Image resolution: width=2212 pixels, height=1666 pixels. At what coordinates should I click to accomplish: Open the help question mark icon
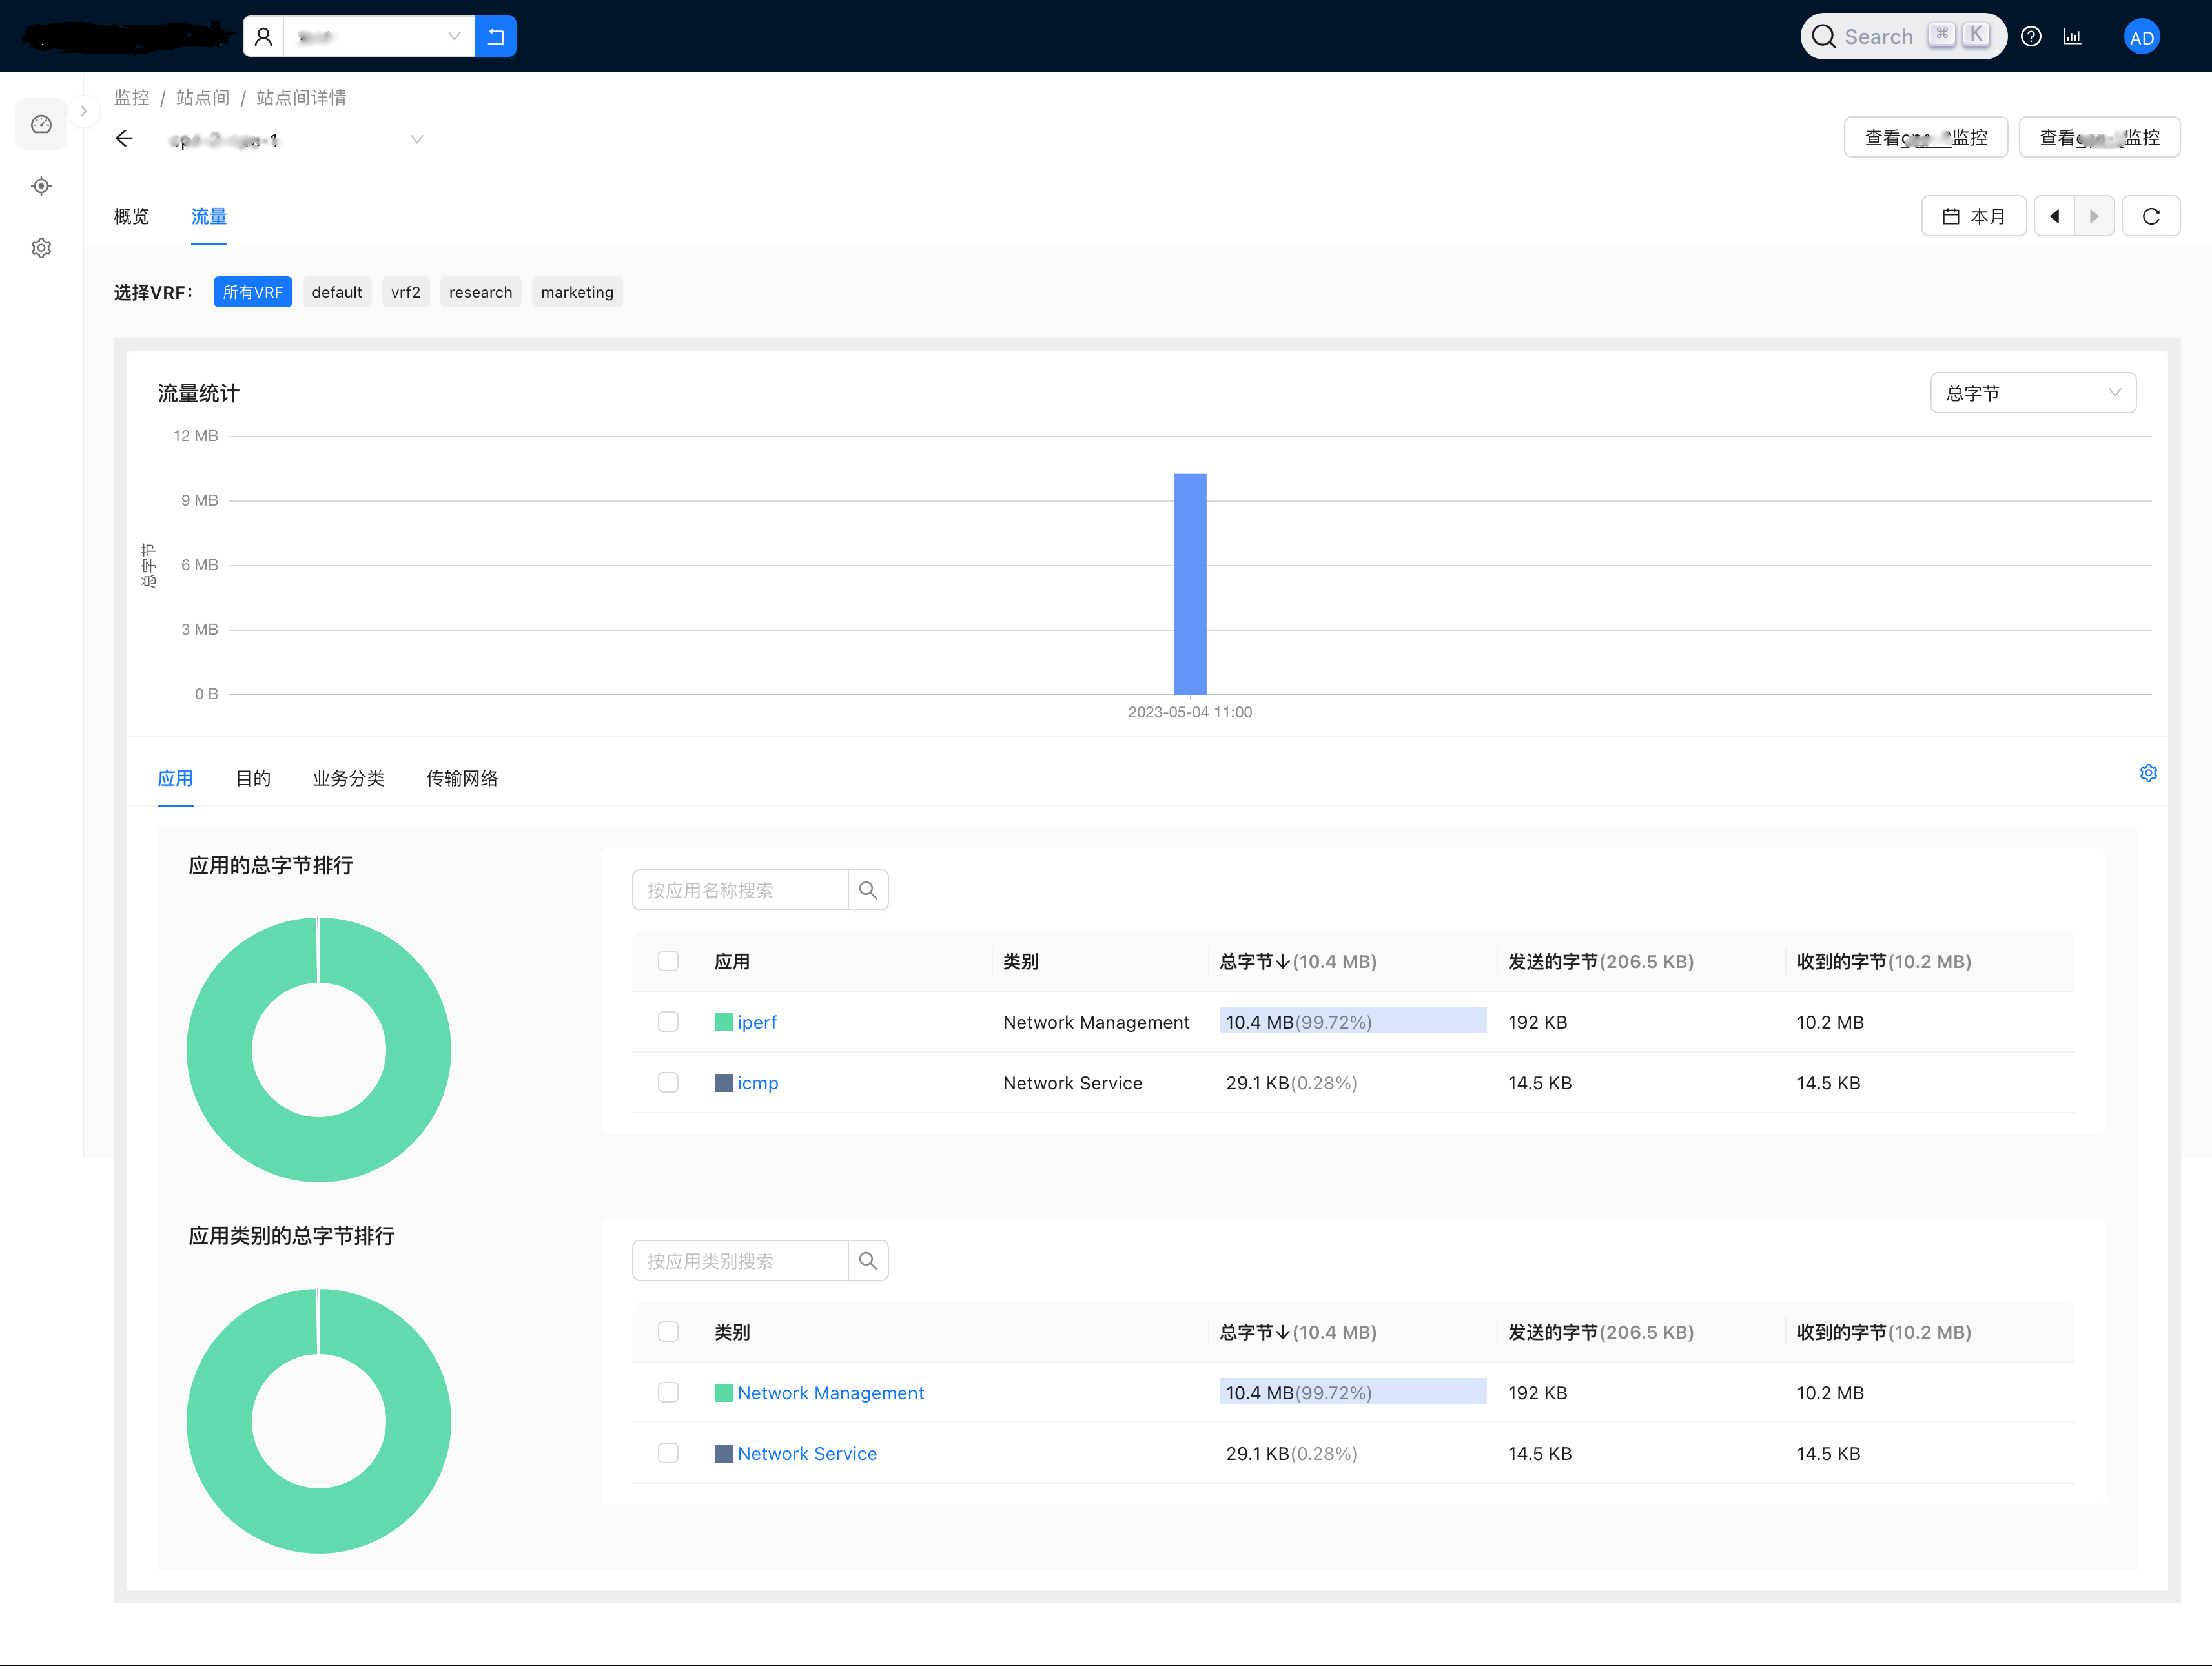click(2031, 37)
